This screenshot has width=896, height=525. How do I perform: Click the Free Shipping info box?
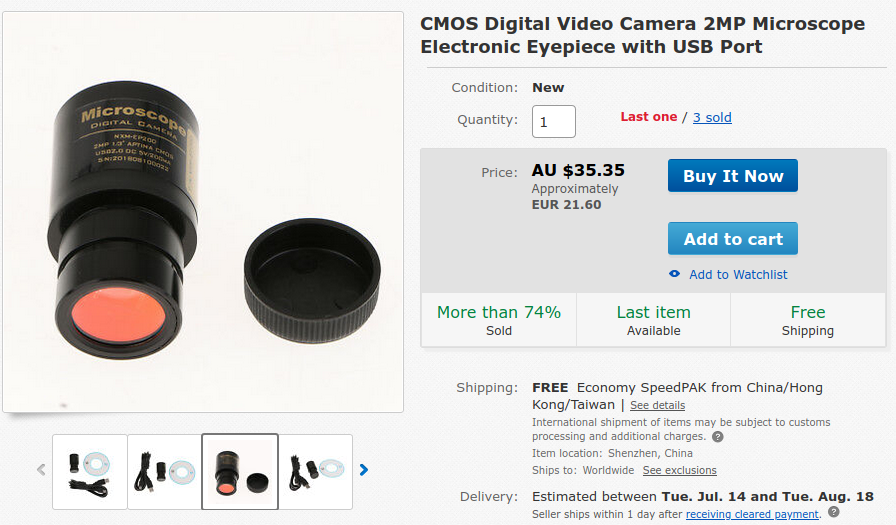pyautogui.click(x=807, y=320)
